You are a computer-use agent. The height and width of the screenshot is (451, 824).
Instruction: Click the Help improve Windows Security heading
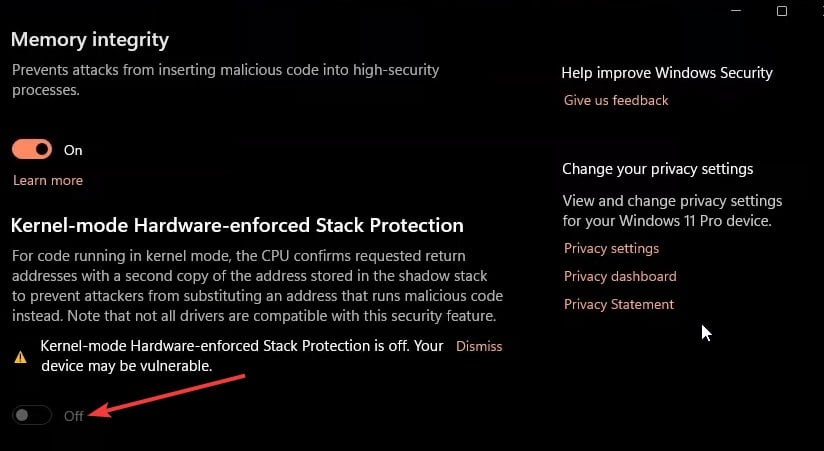point(667,73)
